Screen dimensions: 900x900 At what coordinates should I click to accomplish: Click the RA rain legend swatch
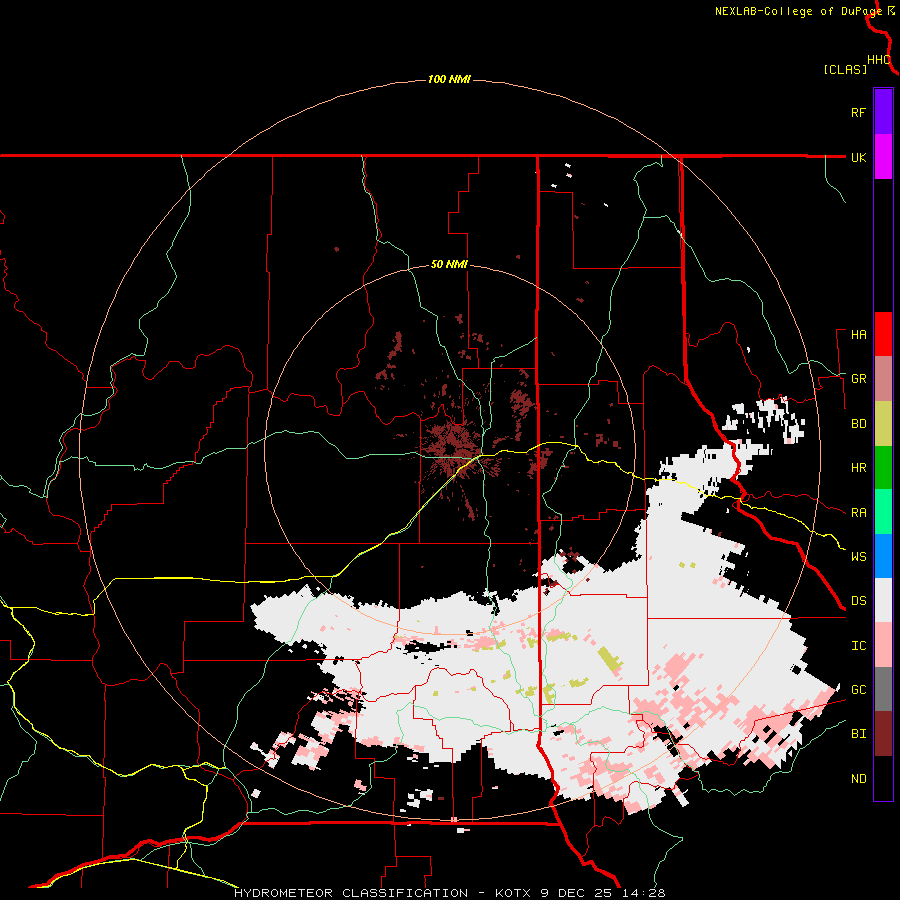click(x=883, y=512)
